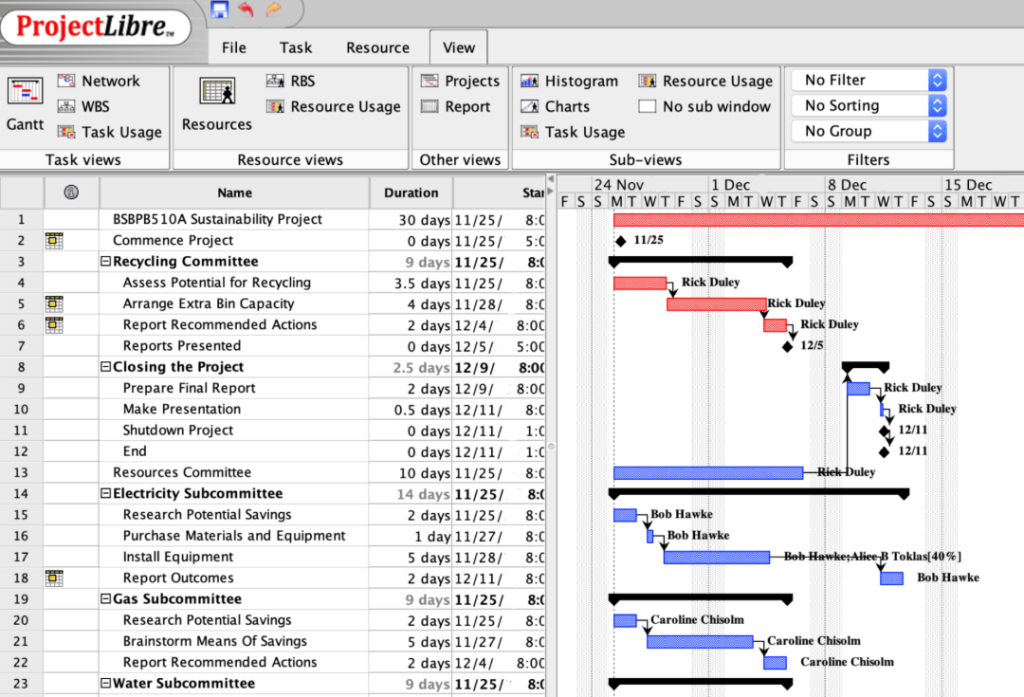Viewport: 1024px width, 697px height.
Task: Click the Name column header
Action: (x=234, y=193)
